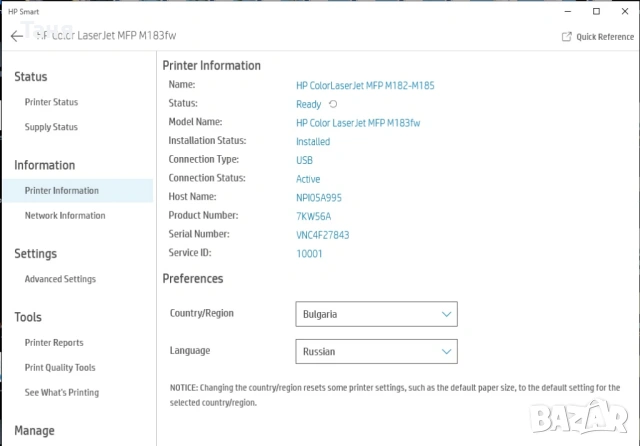The width and height of the screenshot is (640, 446).
Task: Select Printer Information in sidebar
Action: tap(62, 190)
